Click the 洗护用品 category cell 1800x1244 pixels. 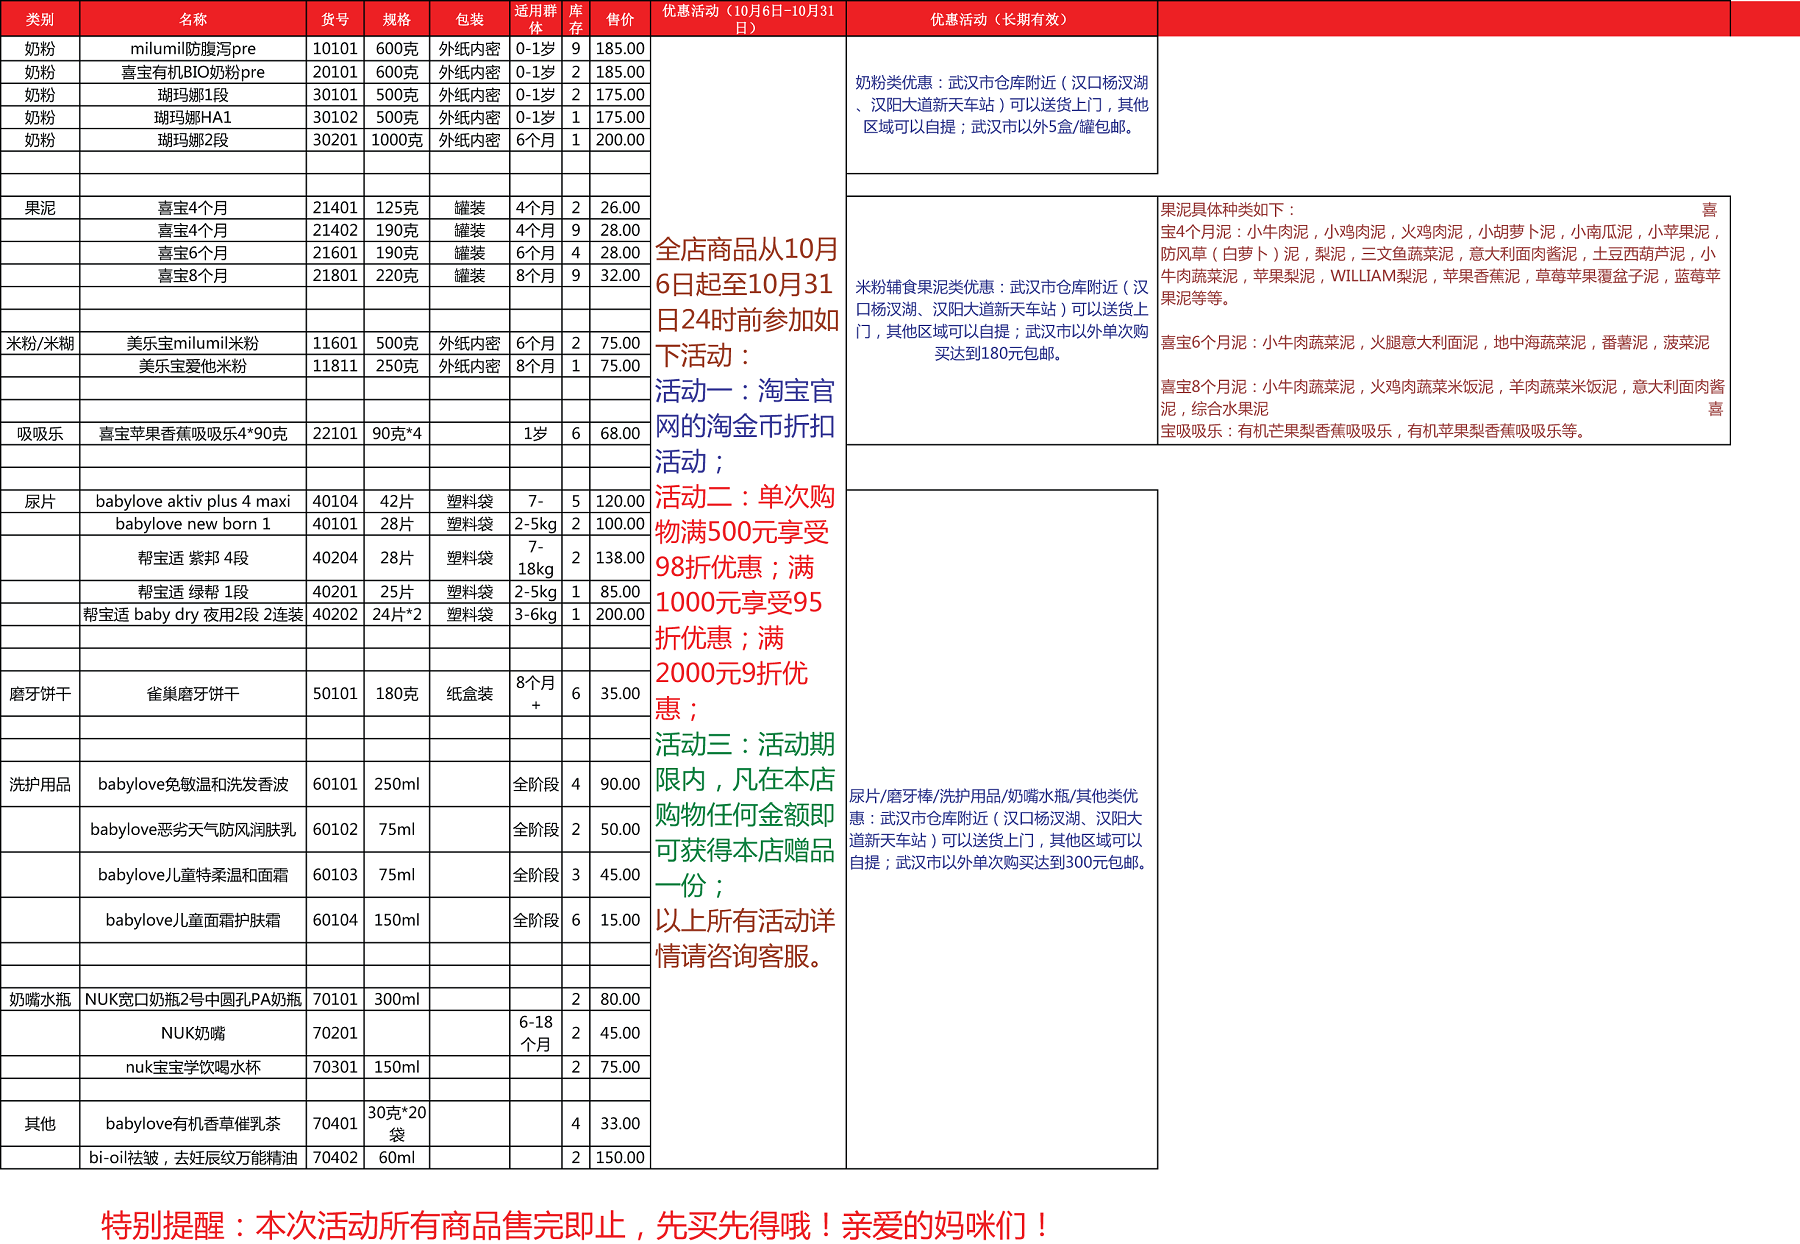pyautogui.click(x=40, y=785)
